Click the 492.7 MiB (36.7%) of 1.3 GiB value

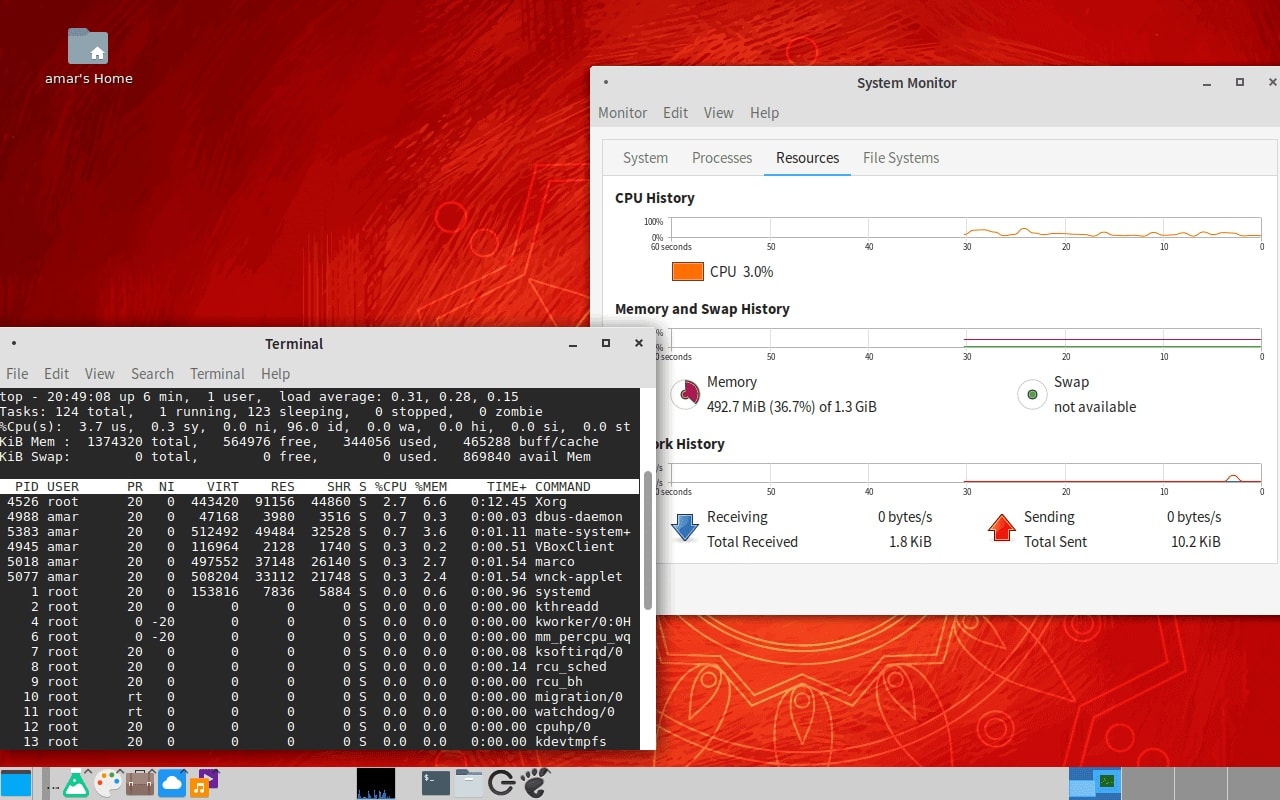click(x=792, y=407)
